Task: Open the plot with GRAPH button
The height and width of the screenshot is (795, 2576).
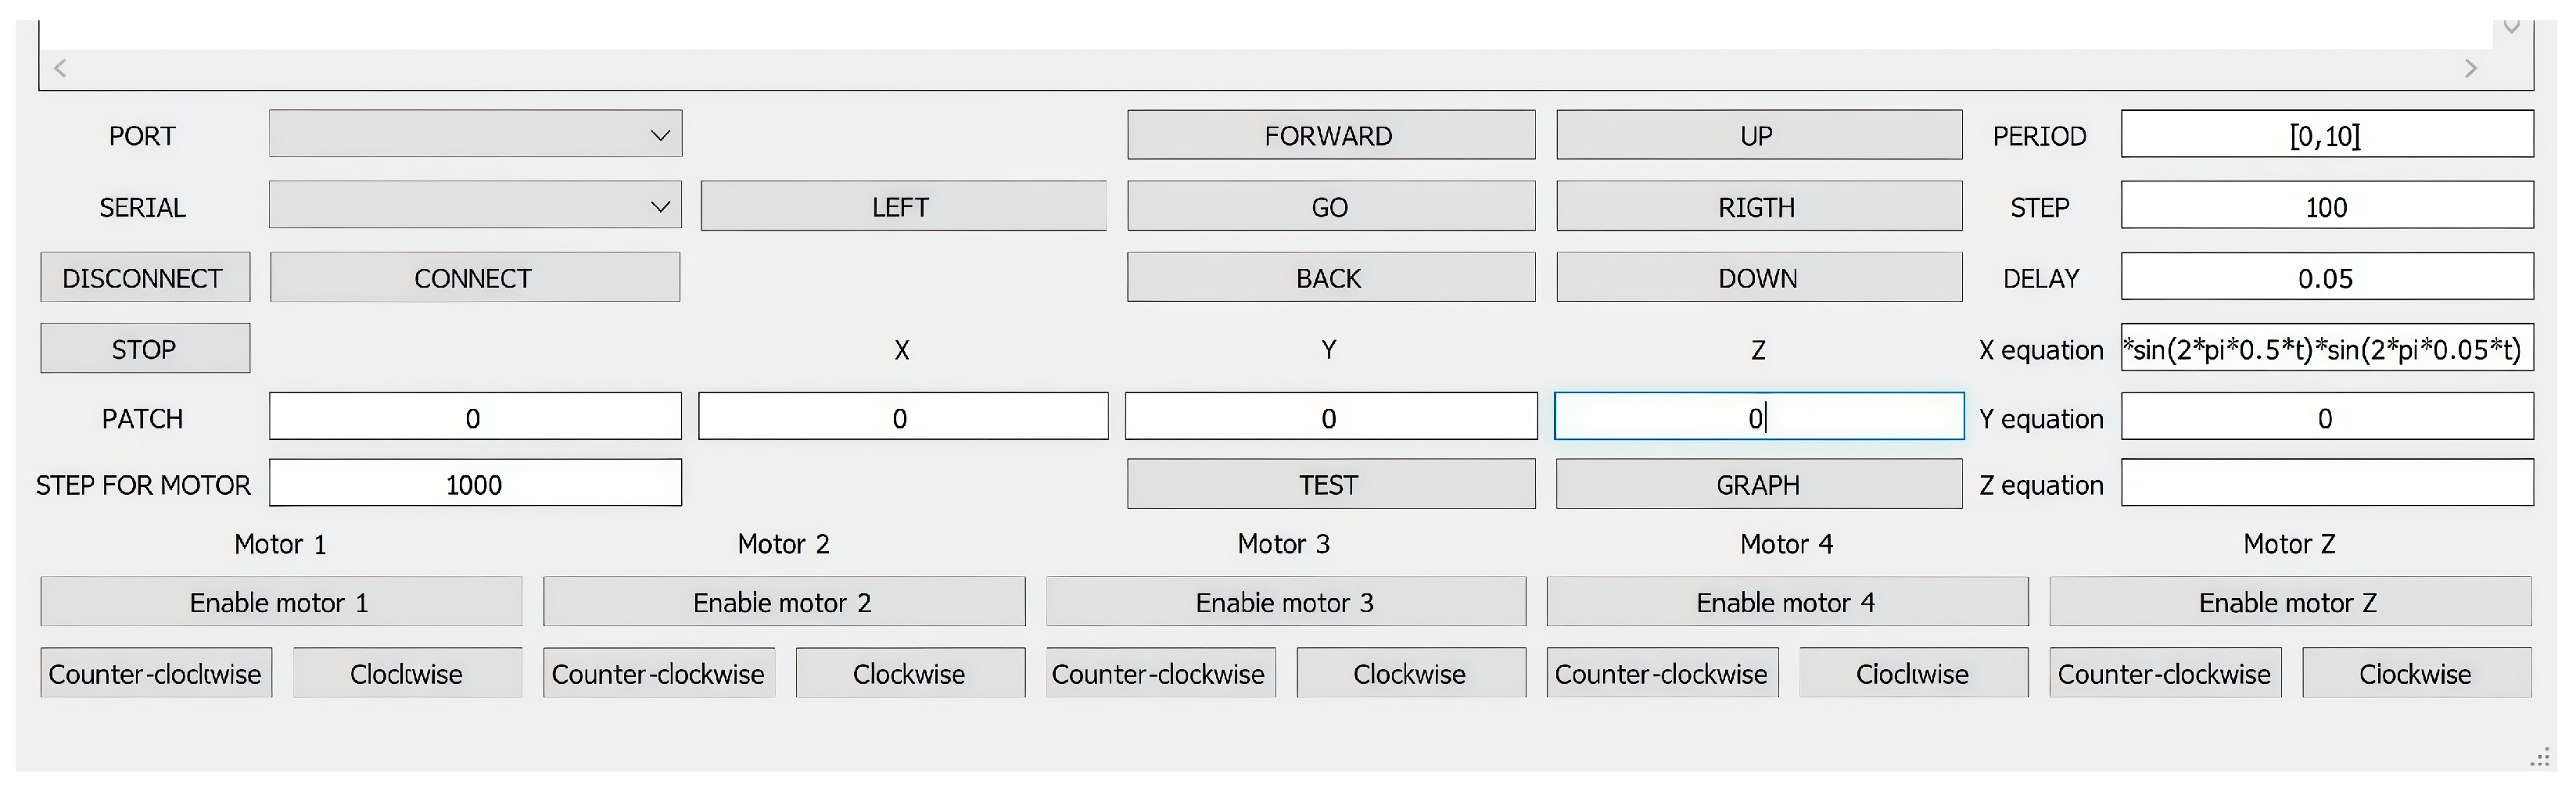Action: (1758, 484)
